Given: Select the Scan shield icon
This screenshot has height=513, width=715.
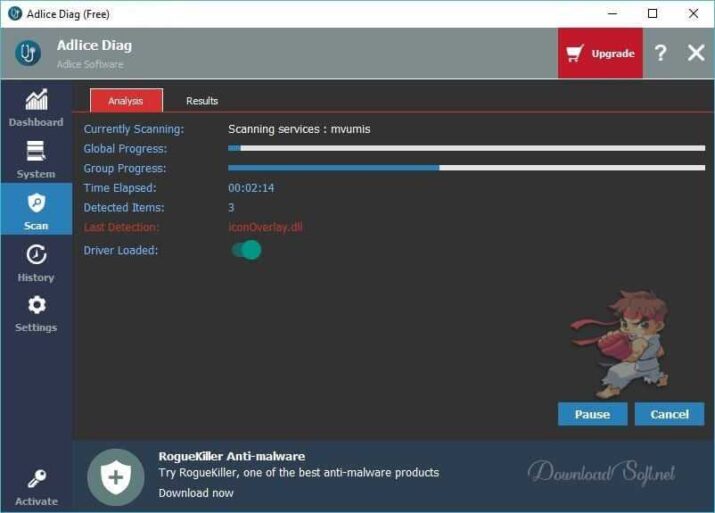Looking at the screenshot, I should [x=36, y=203].
